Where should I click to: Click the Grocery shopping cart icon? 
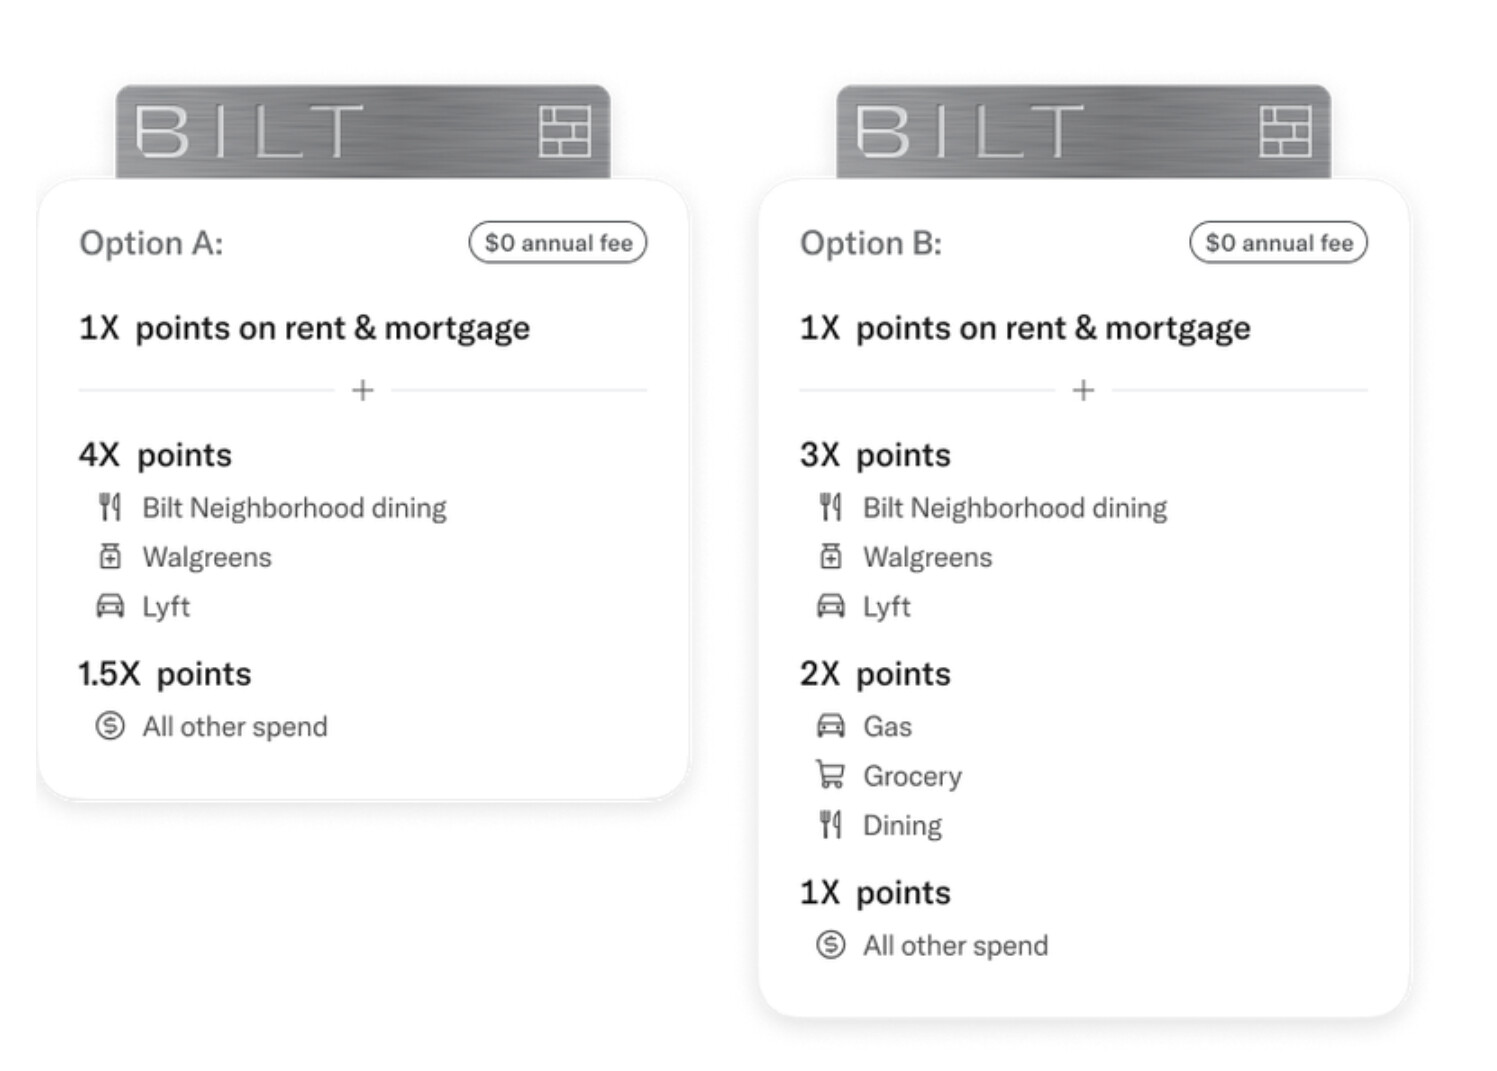(x=830, y=775)
